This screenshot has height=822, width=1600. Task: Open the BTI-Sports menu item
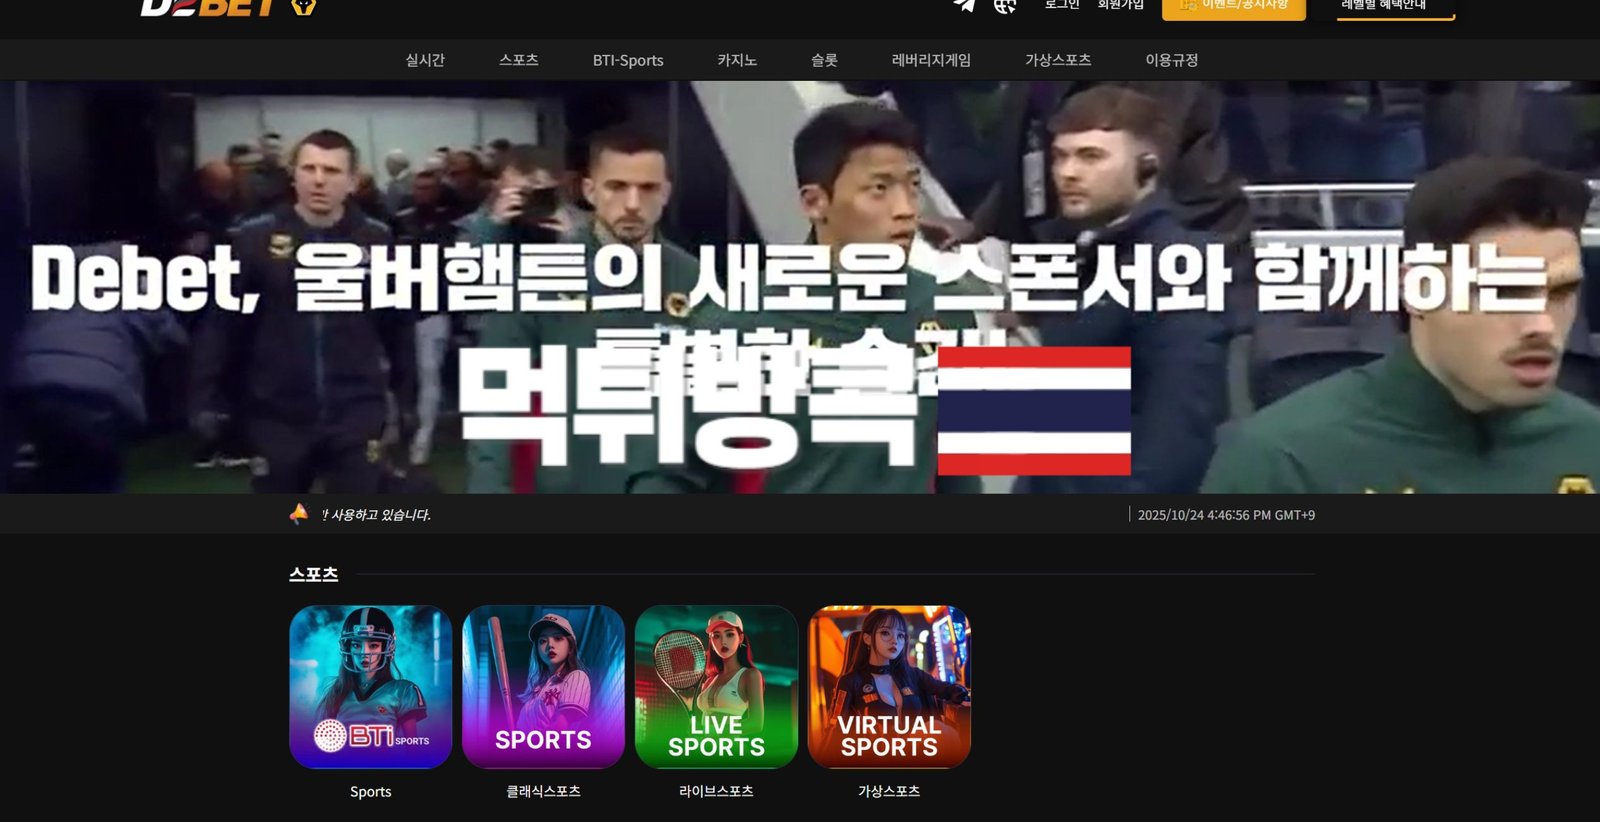(628, 60)
